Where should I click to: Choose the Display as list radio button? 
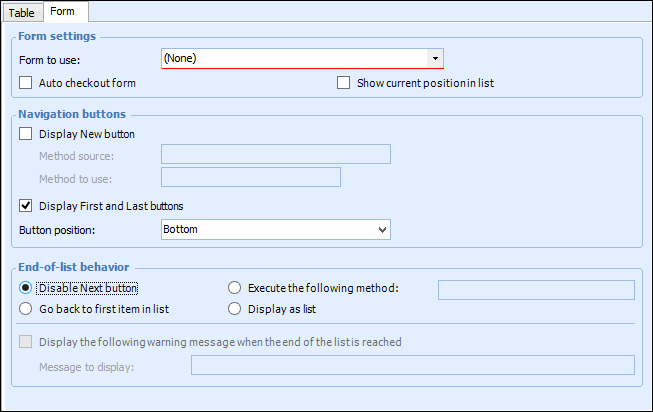click(x=235, y=309)
